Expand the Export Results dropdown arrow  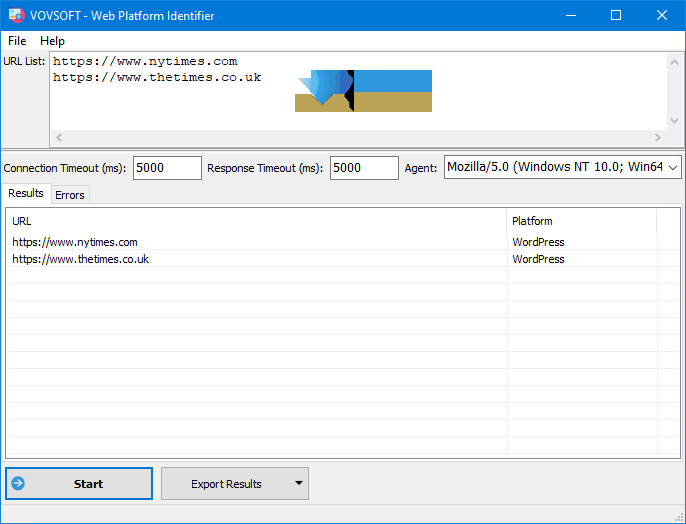299,483
